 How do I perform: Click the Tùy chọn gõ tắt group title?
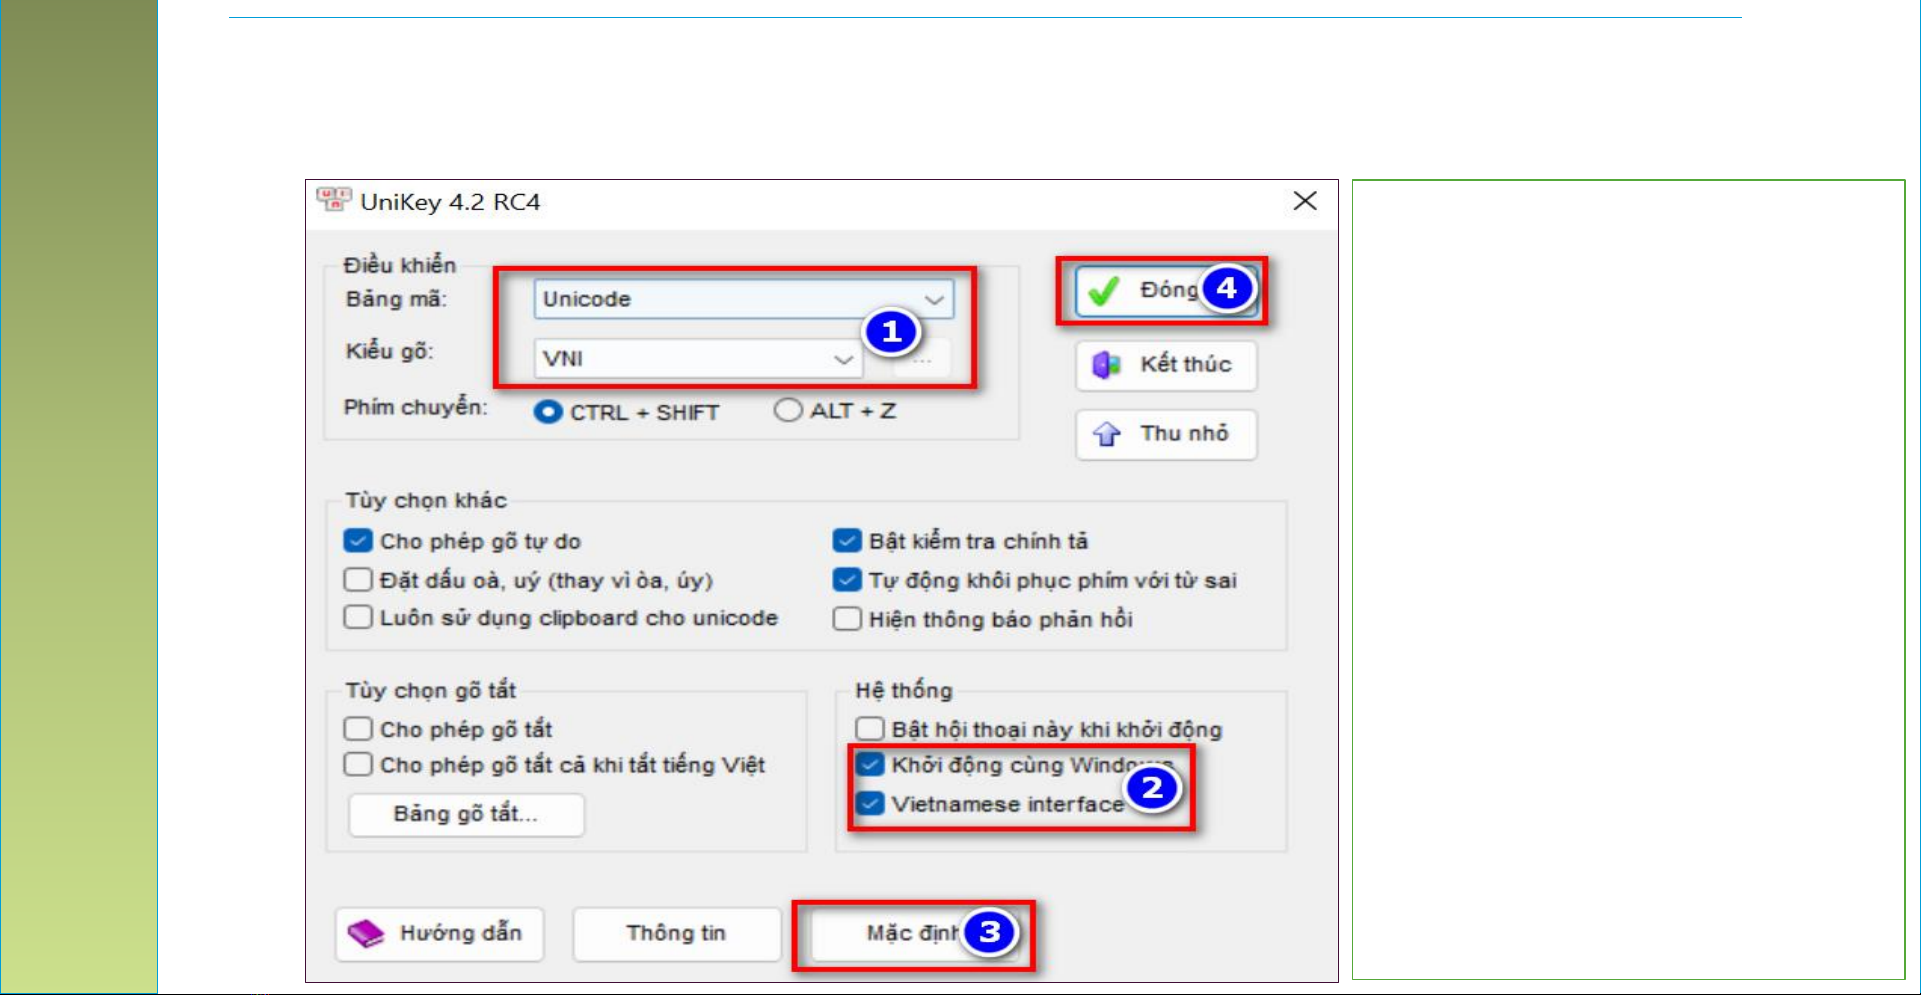click(430, 690)
